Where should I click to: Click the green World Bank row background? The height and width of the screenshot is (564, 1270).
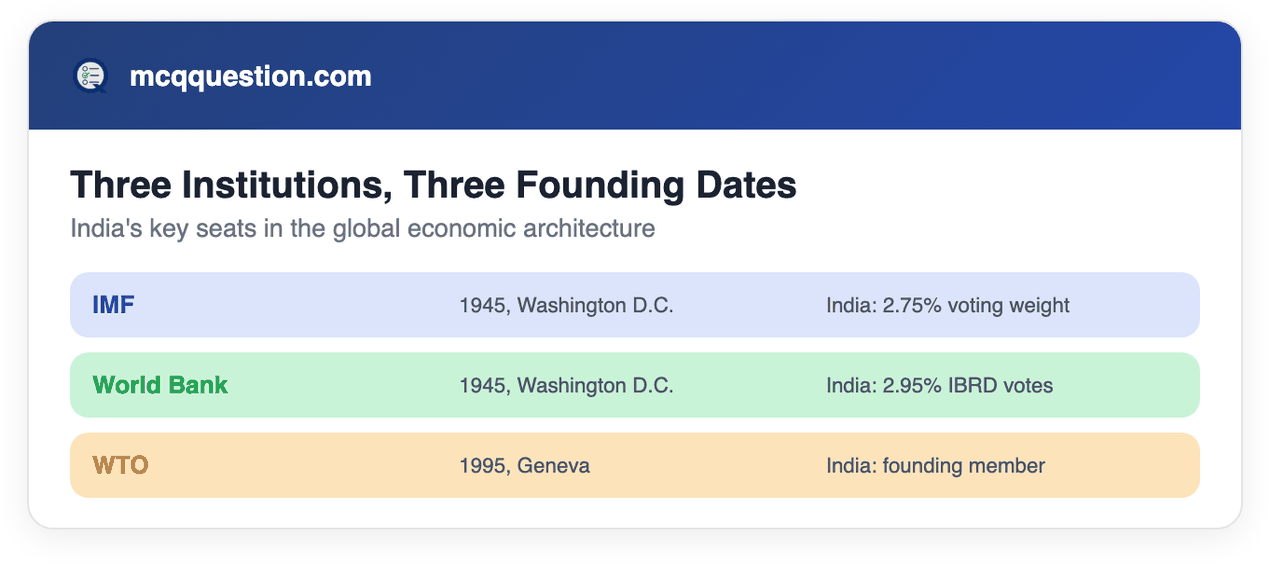coord(634,385)
